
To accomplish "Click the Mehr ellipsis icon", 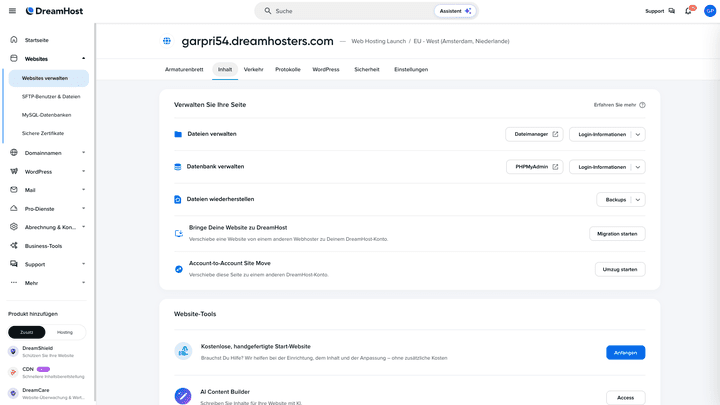I will (x=14, y=283).
